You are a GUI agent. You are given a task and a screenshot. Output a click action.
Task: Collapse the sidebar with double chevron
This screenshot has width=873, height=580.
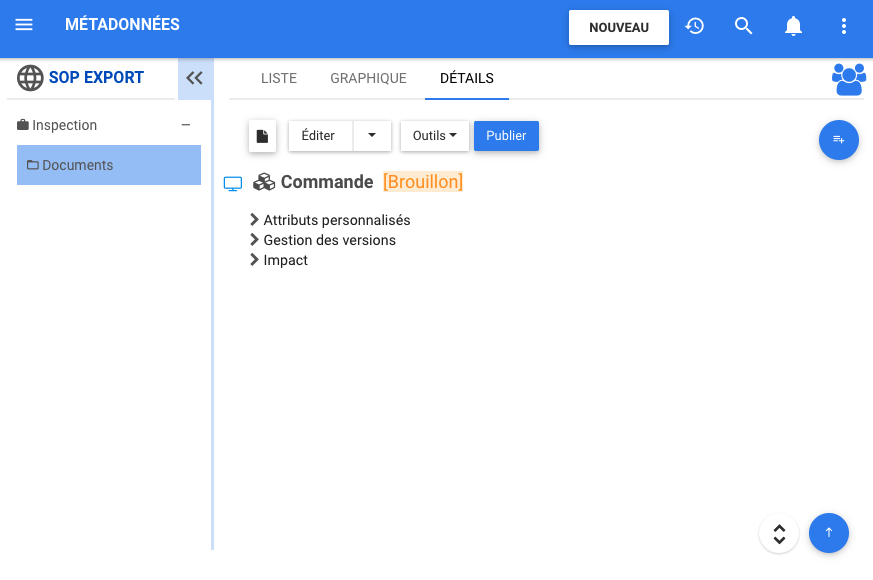195,78
